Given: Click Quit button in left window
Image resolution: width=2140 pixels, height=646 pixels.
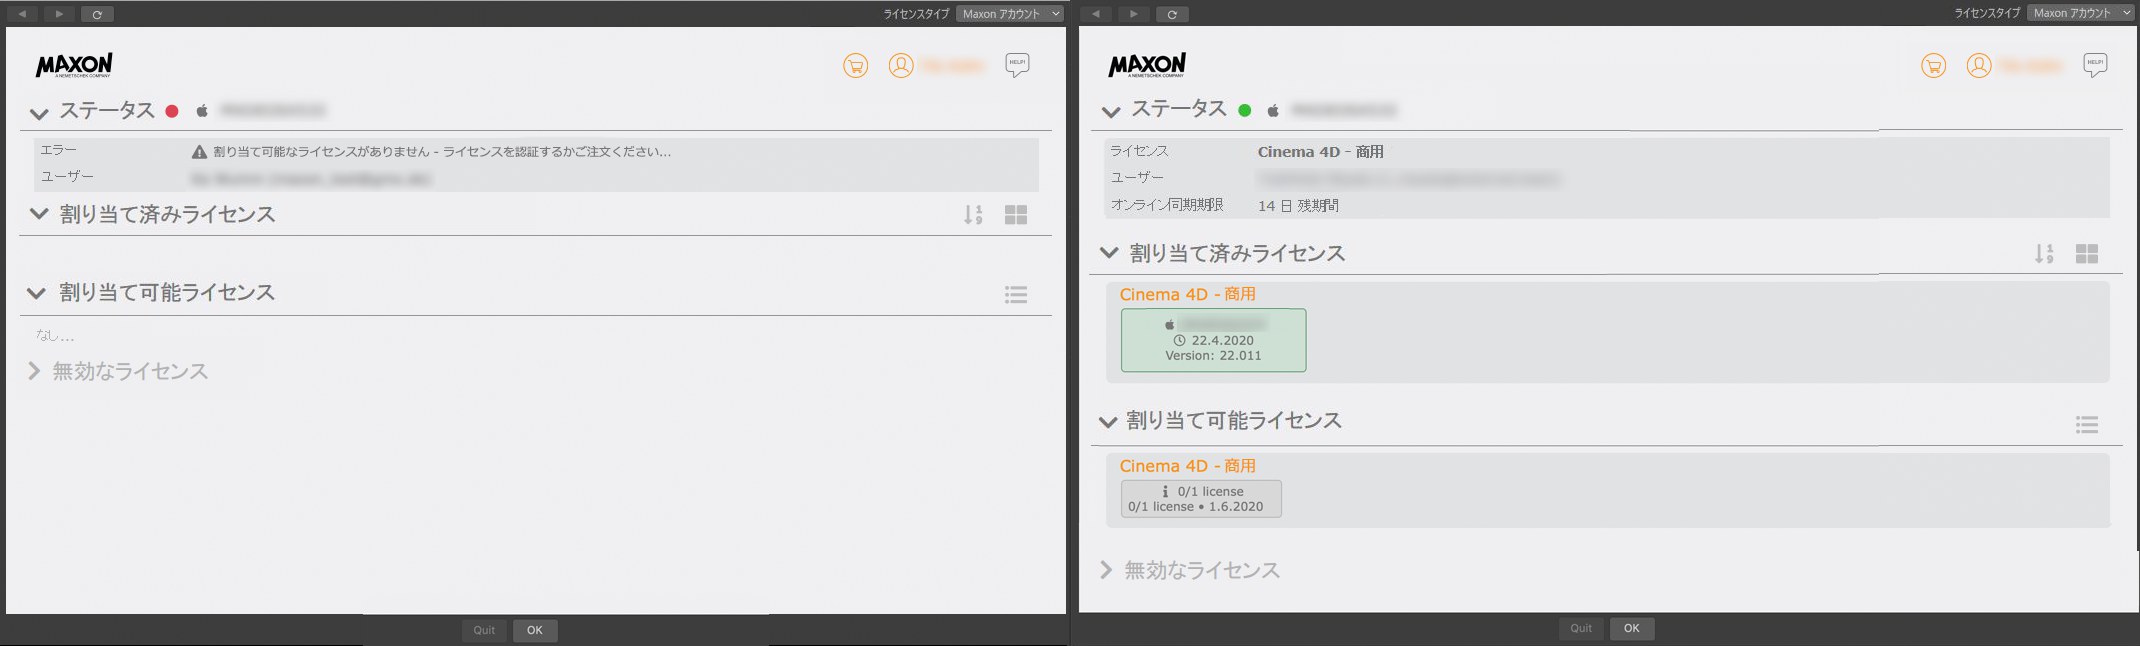Looking at the screenshot, I should click(484, 630).
